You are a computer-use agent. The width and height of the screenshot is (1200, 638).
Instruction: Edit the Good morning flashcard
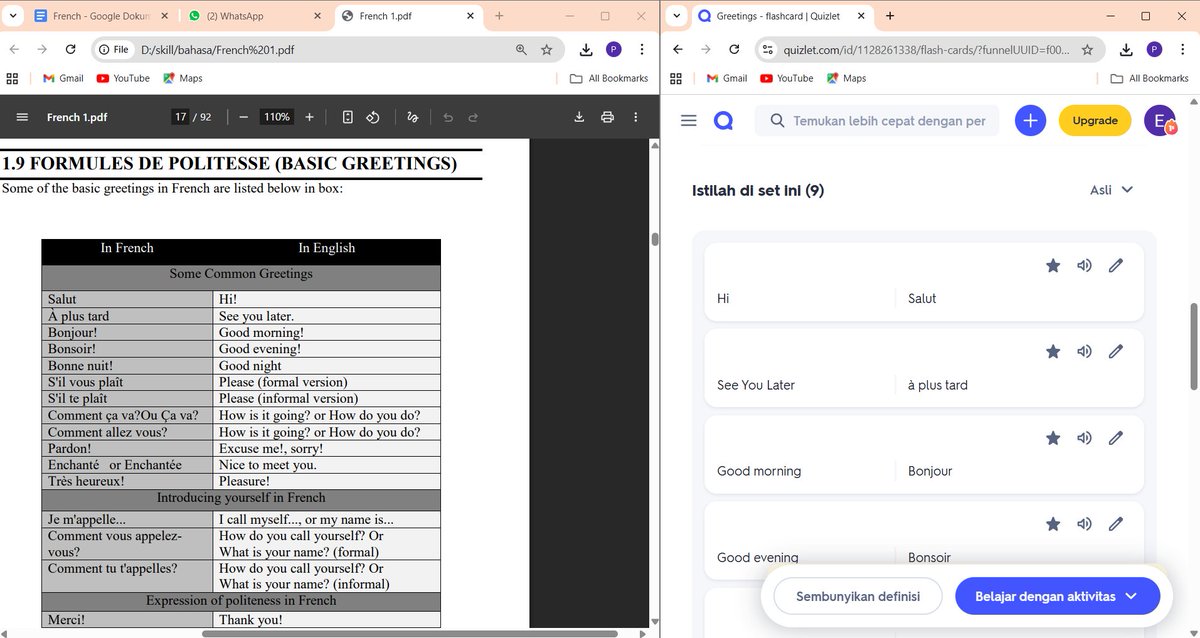coord(1116,437)
